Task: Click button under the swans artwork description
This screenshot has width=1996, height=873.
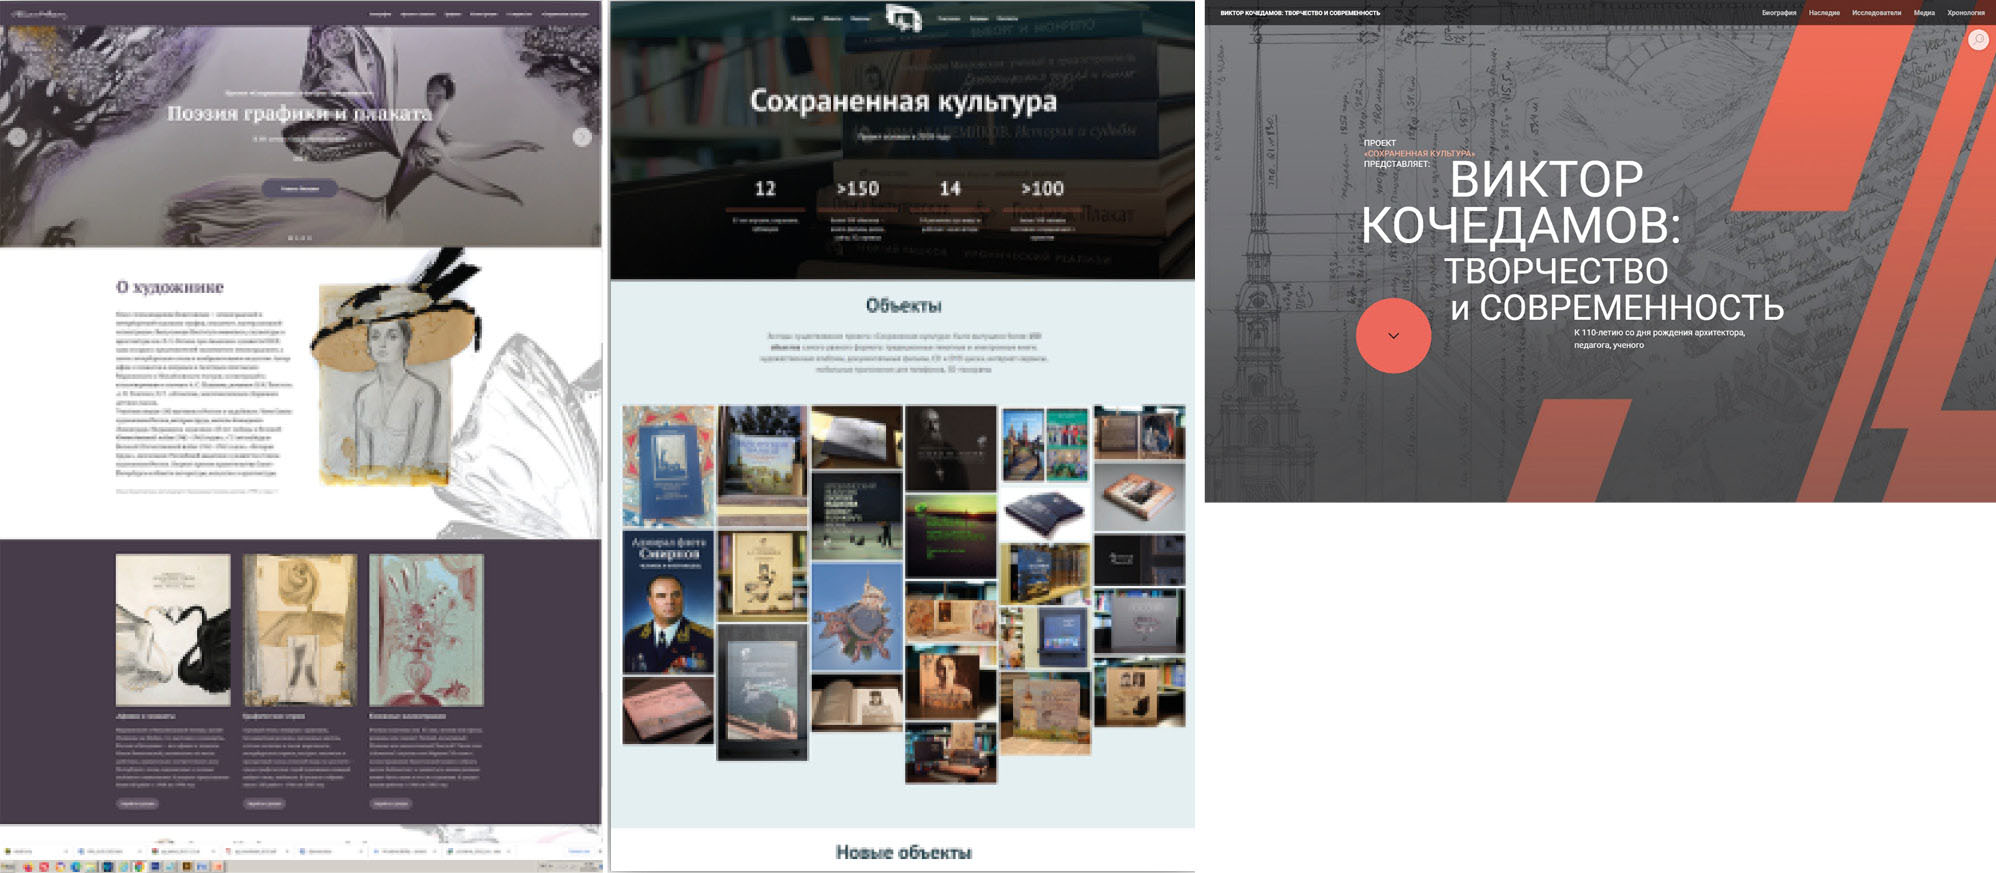Action: (x=137, y=803)
